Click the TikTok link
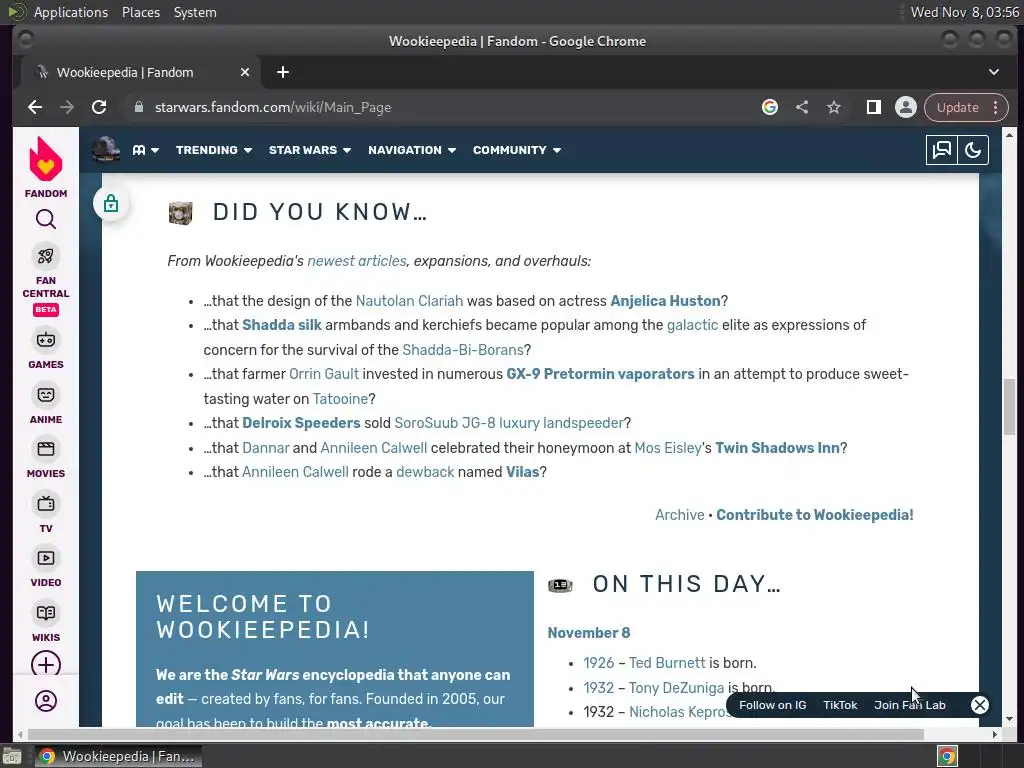The width and height of the screenshot is (1024, 768). coord(840,705)
